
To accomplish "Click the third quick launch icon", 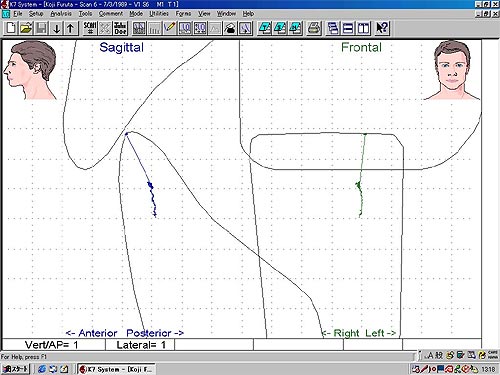I will (64, 369).
